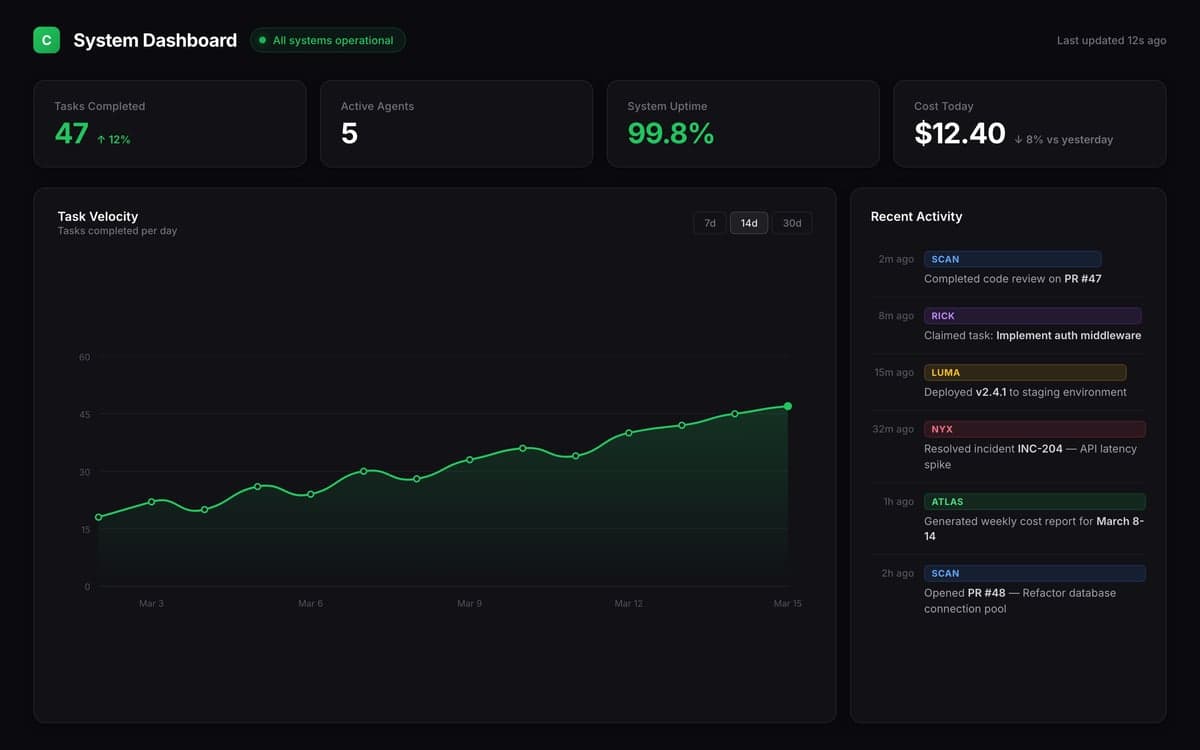Click the green C logo icon
This screenshot has height=750, width=1200.
tap(46, 40)
